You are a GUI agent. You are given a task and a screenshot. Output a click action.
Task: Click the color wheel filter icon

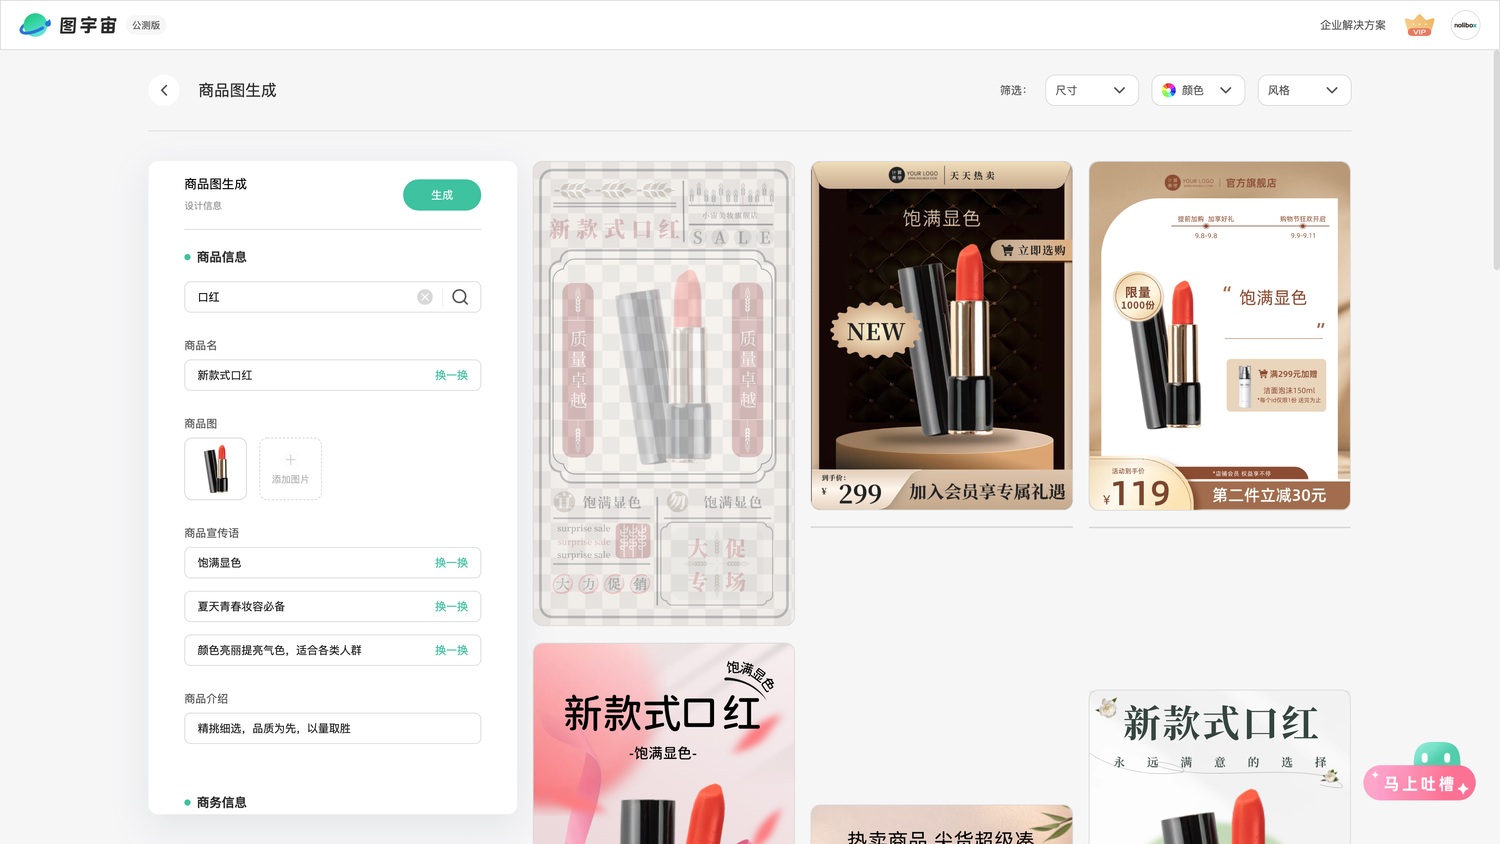pyautogui.click(x=1169, y=90)
